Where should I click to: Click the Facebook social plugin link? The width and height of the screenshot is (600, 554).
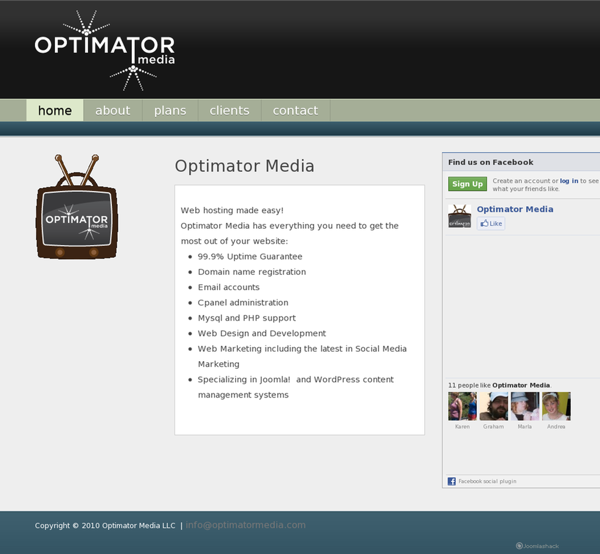click(488, 481)
